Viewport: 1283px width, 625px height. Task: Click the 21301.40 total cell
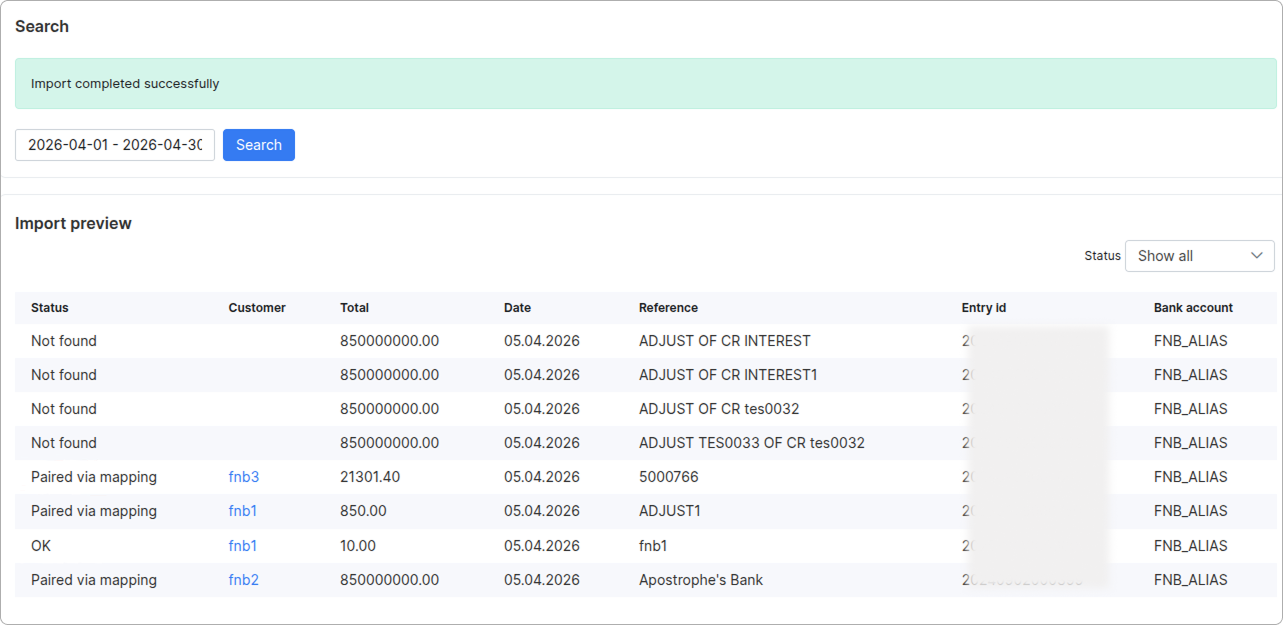(370, 477)
